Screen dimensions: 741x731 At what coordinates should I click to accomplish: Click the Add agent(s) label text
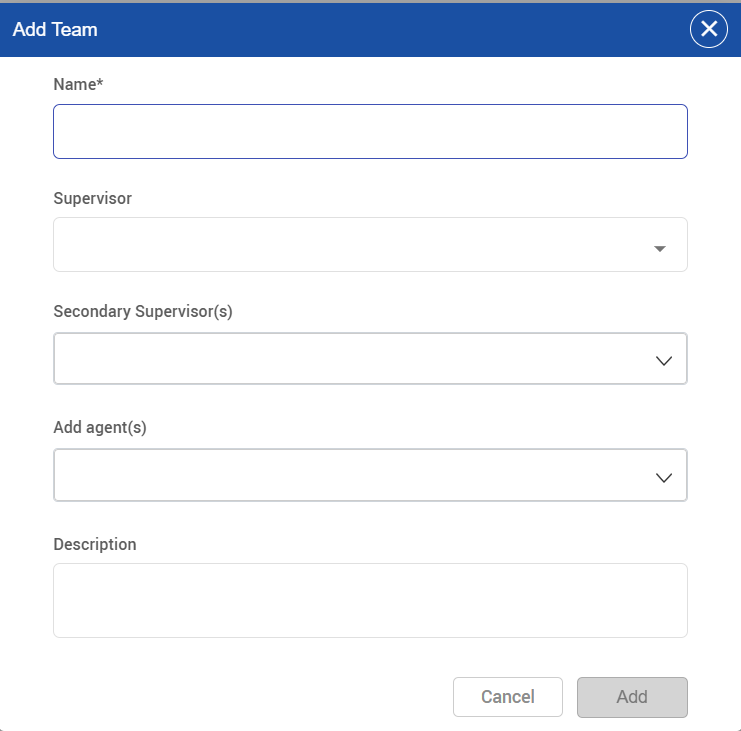point(100,427)
